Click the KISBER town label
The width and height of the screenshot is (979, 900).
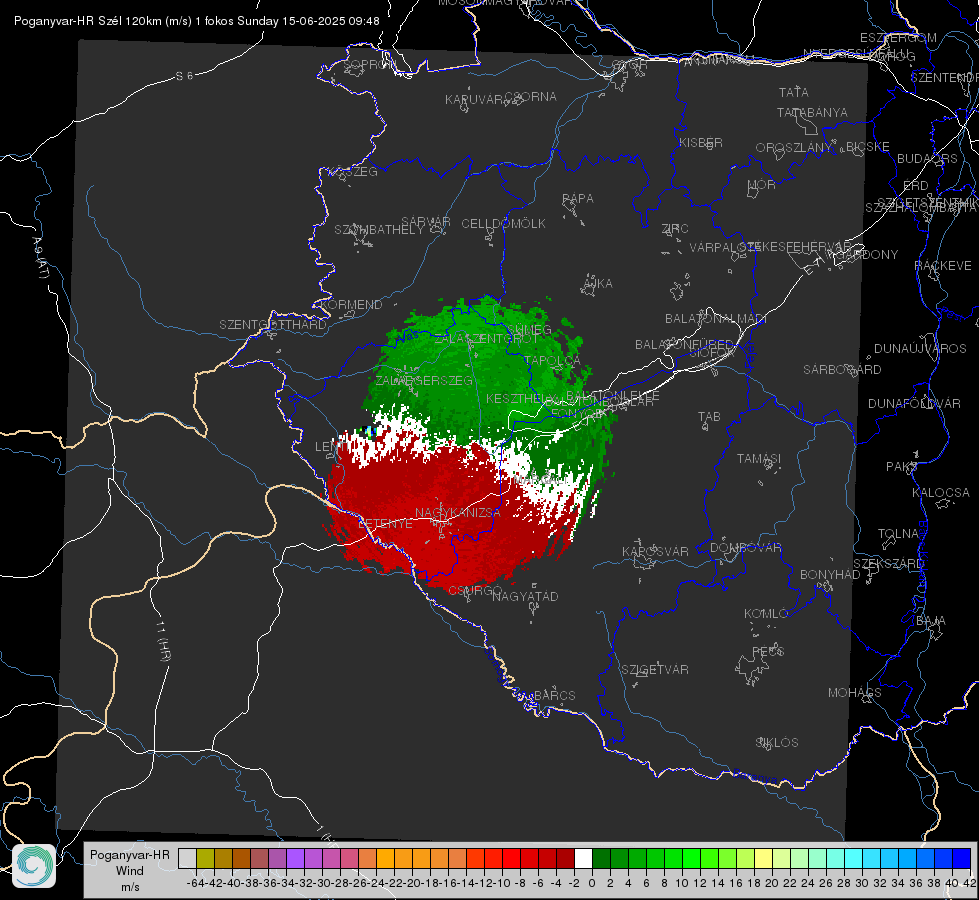coord(701,143)
